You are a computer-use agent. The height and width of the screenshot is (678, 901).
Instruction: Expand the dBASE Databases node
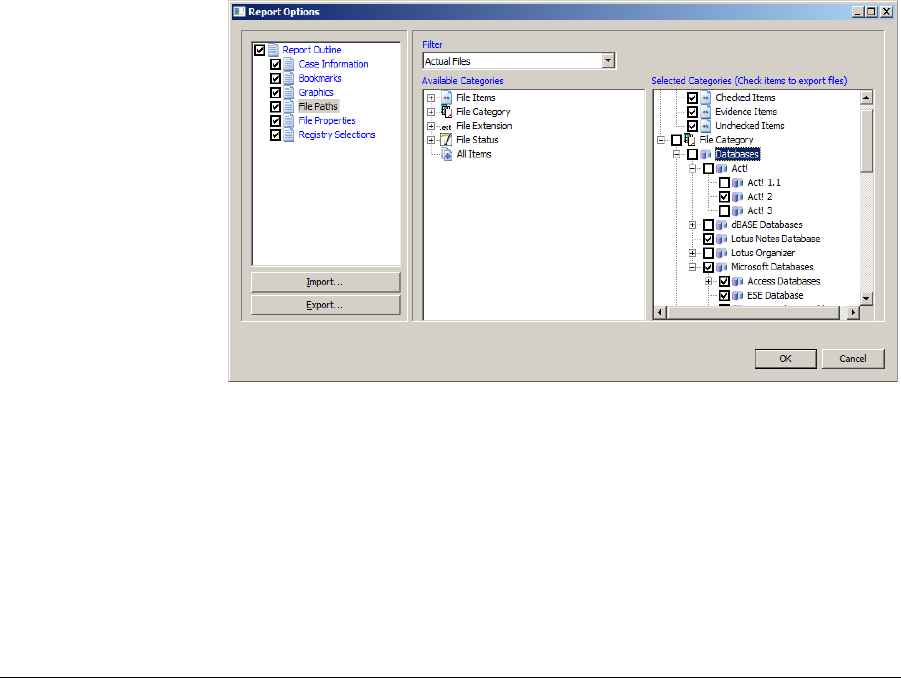[693, 225]
